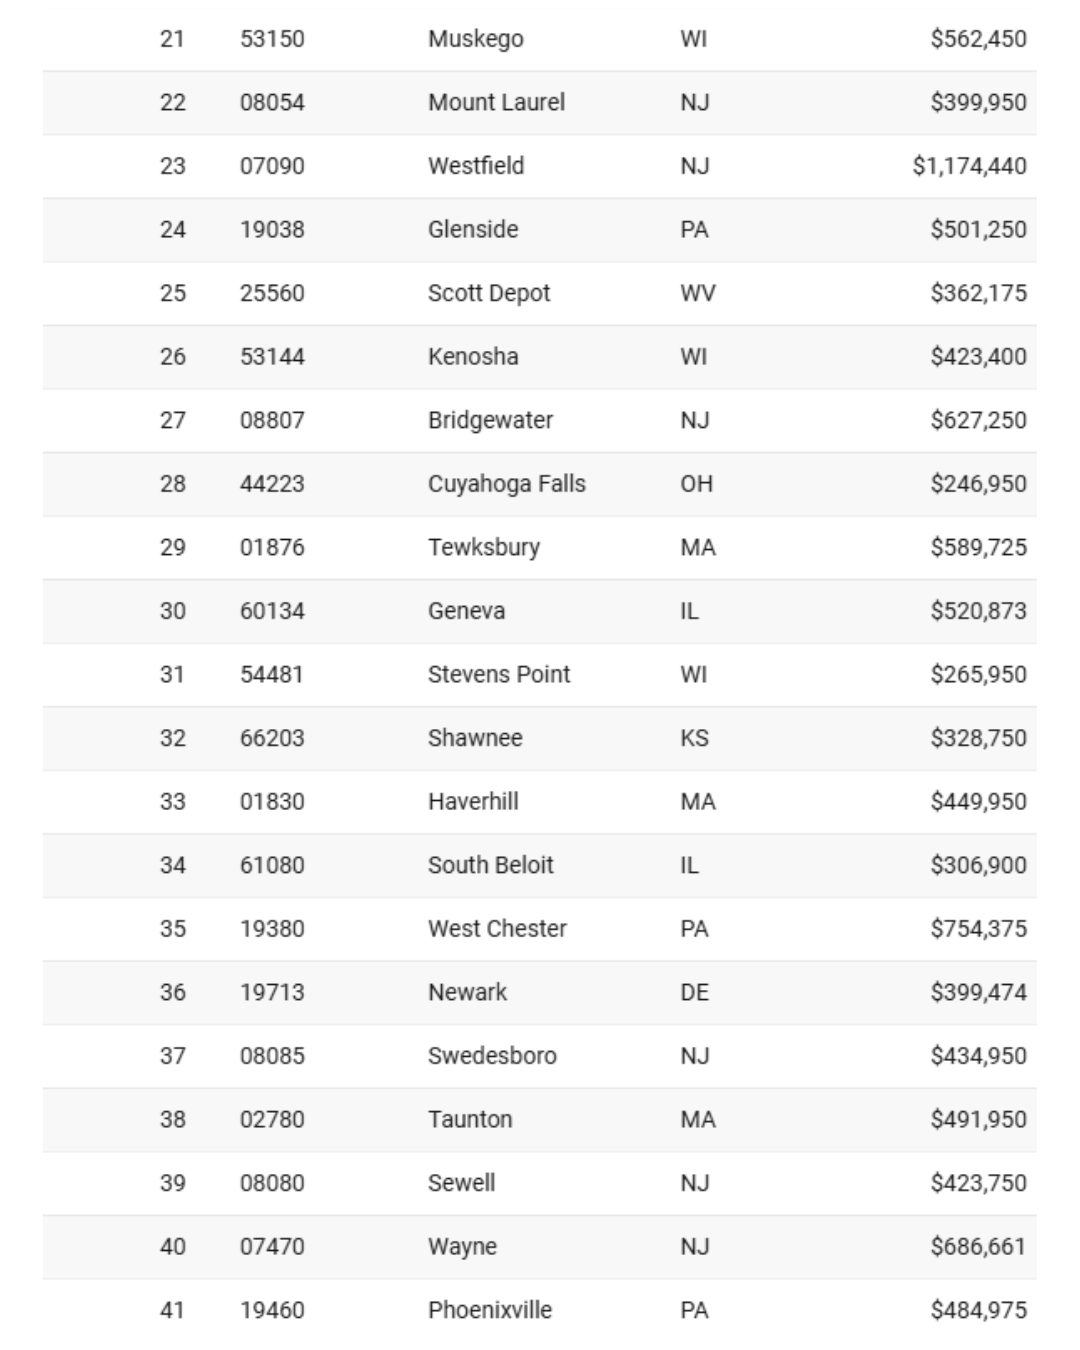Image resolution: width=1080 pixels, height=1350 pixels.
Task: Select the Cuyahoga Falls entry
Action: [x=506, y=484]
